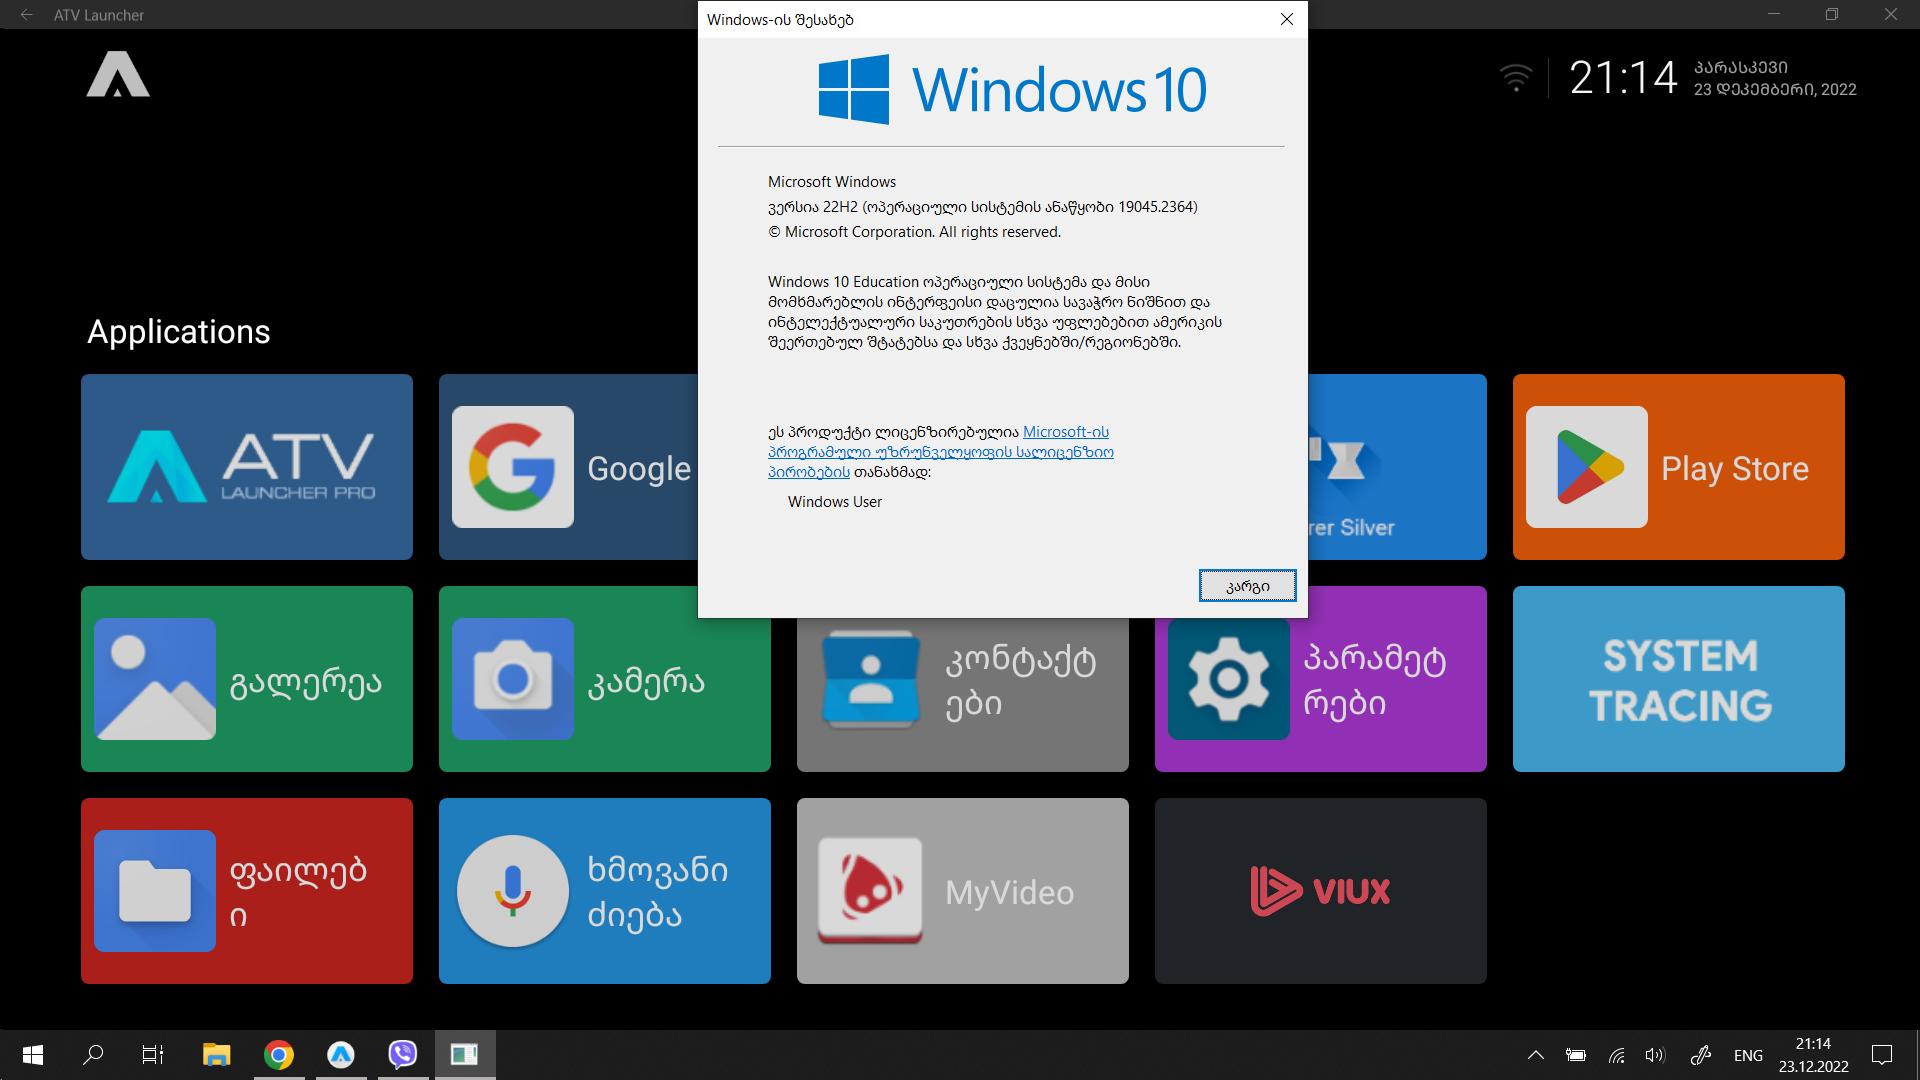Expand hidden system tray icons chevron
This screenshot has width=1920, height=1080.
pos(1535,1055)
